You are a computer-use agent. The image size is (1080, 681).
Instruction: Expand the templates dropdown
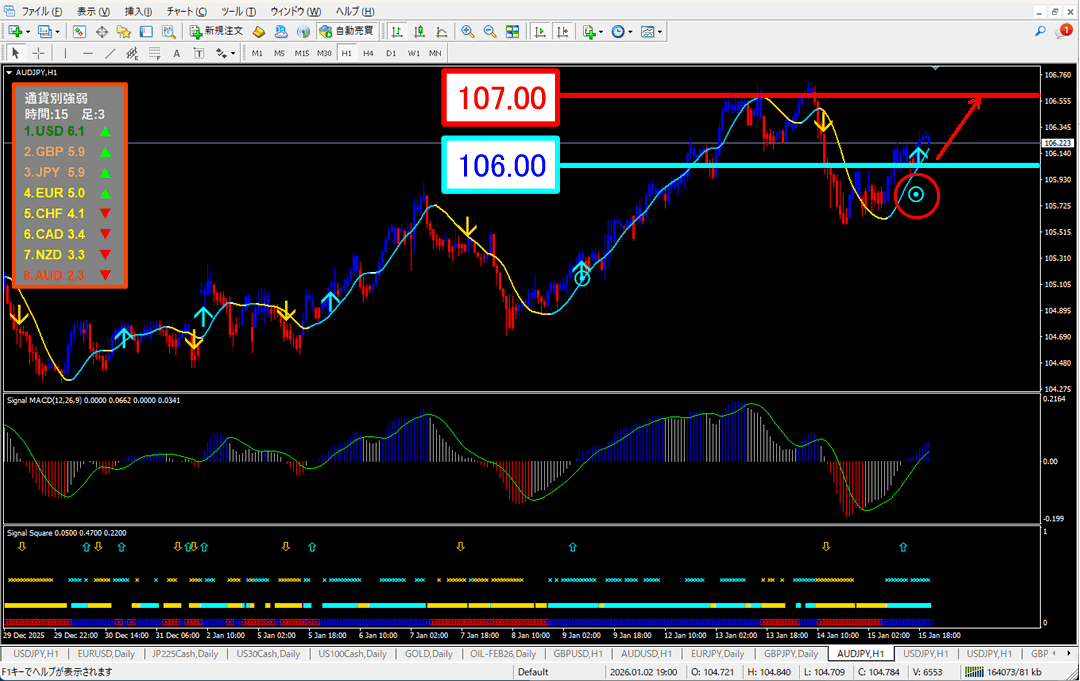click(x=661, y=31)
